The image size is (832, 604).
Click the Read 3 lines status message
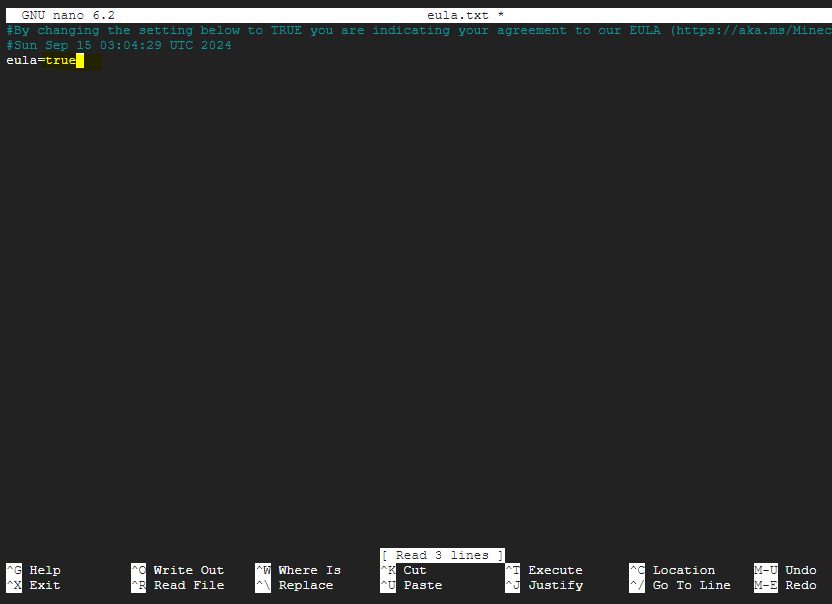click(x=442, y=555)
